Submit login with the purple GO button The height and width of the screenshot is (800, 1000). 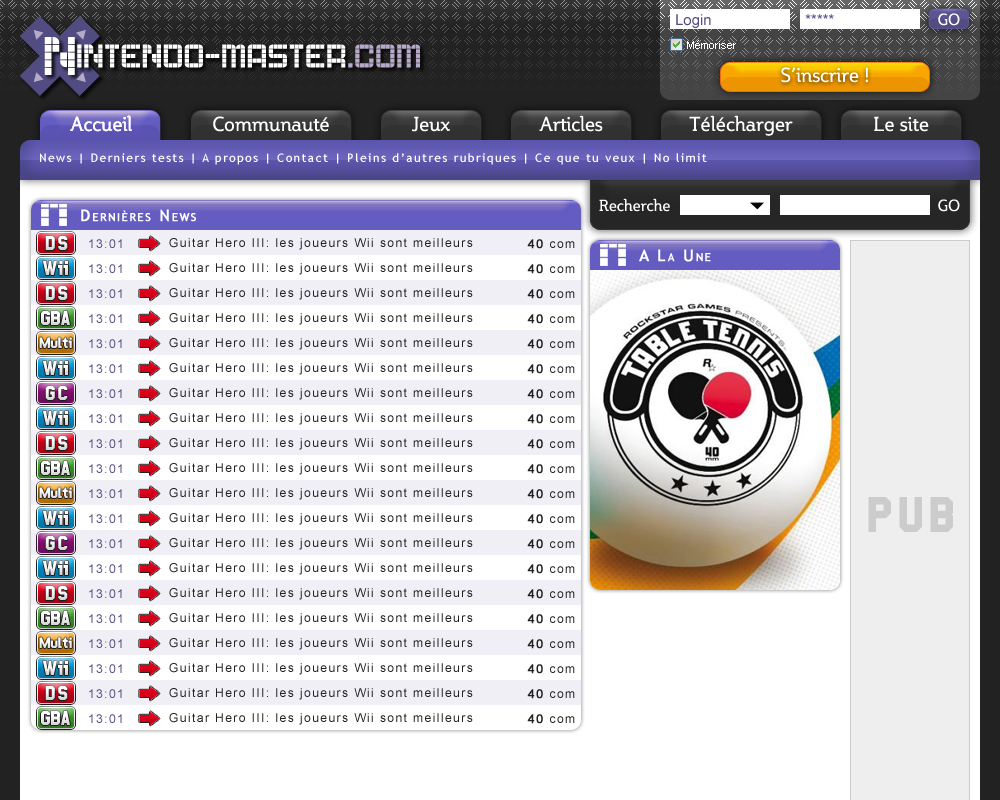click(x=948, y=19)
